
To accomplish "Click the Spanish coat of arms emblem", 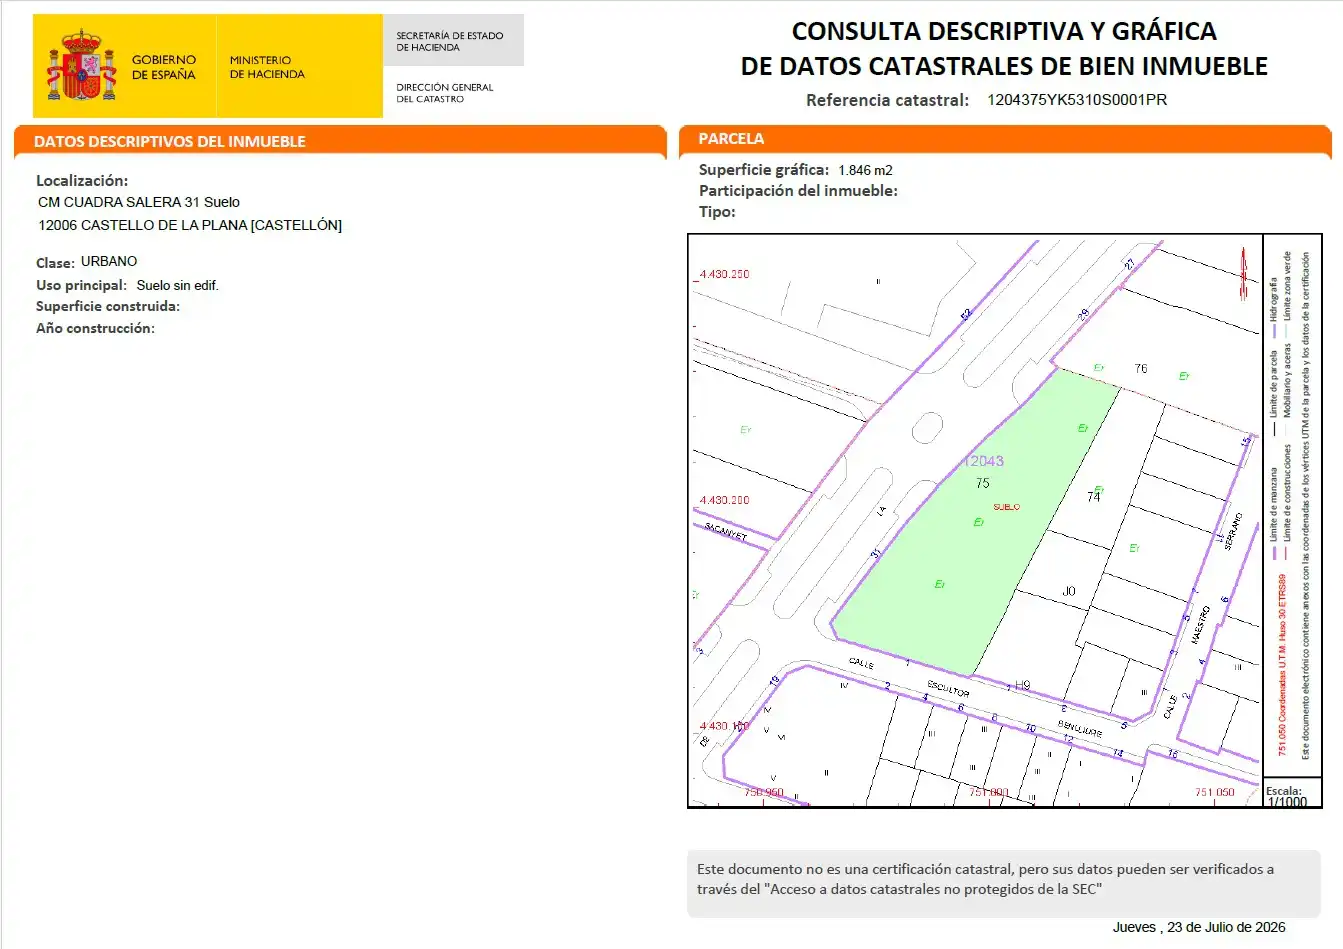I will tap(82, 66).
